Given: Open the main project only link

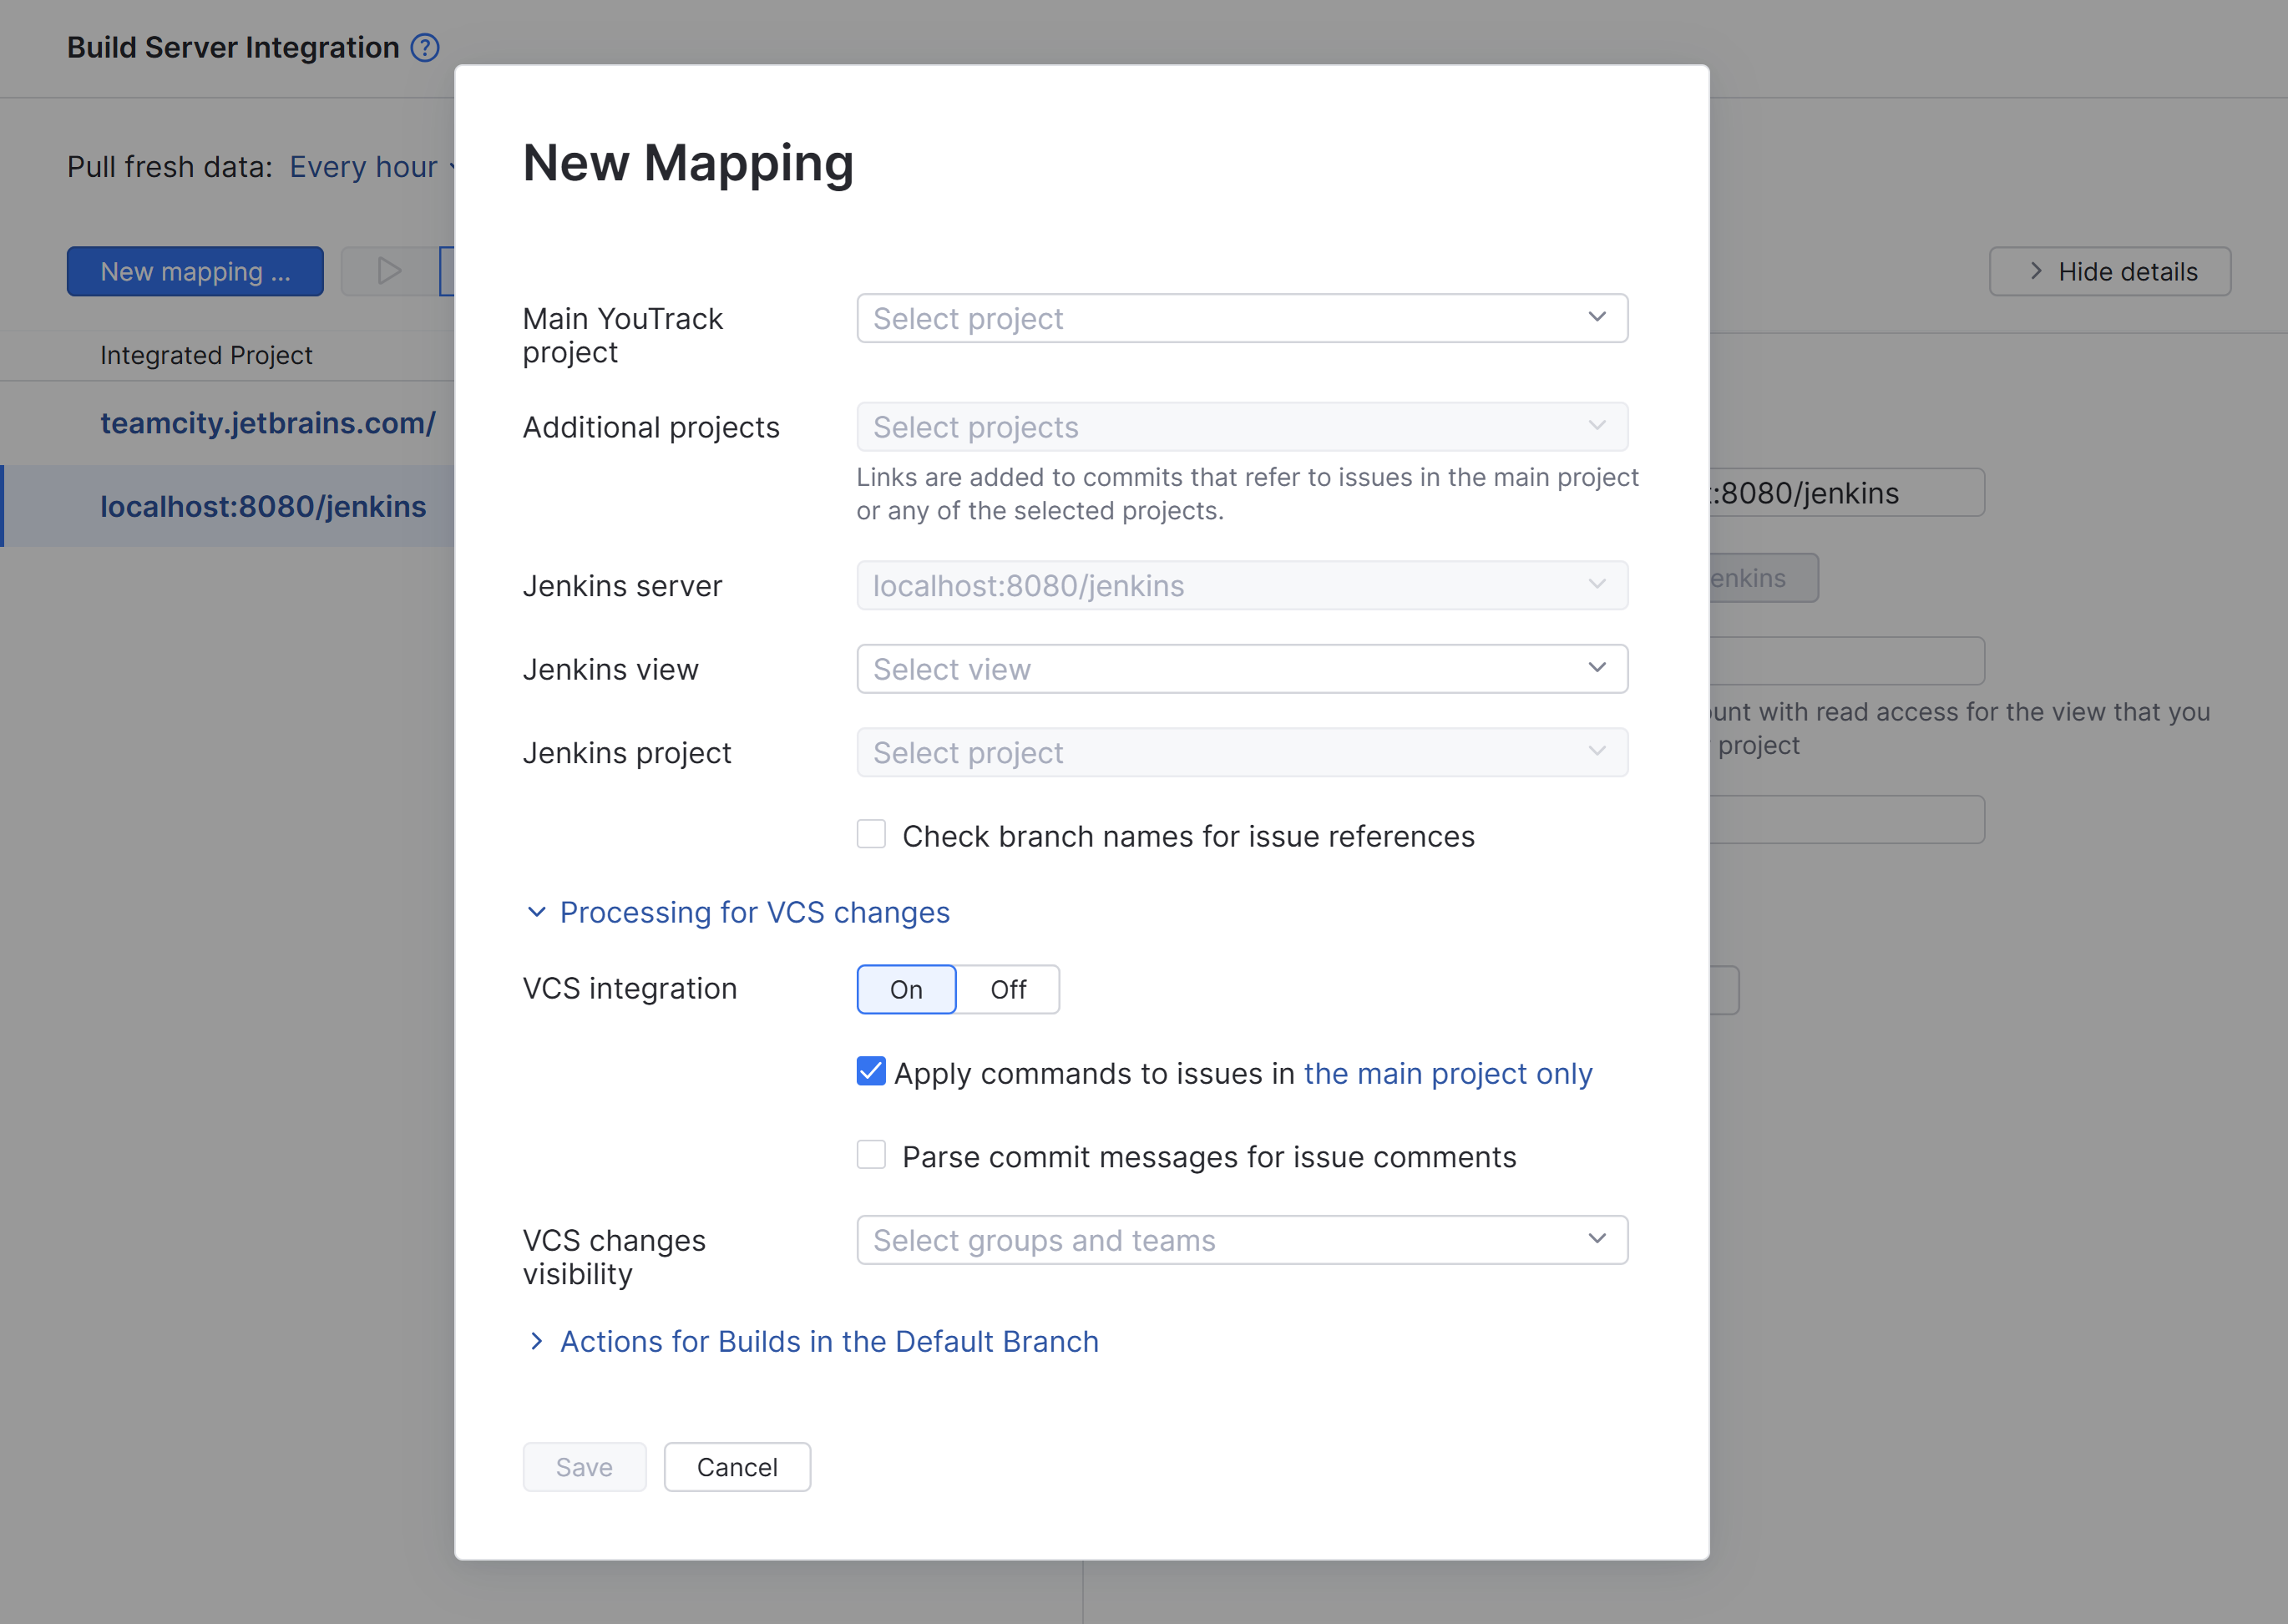Looking at the screenshot, I should click(x=1448, y=1073).
